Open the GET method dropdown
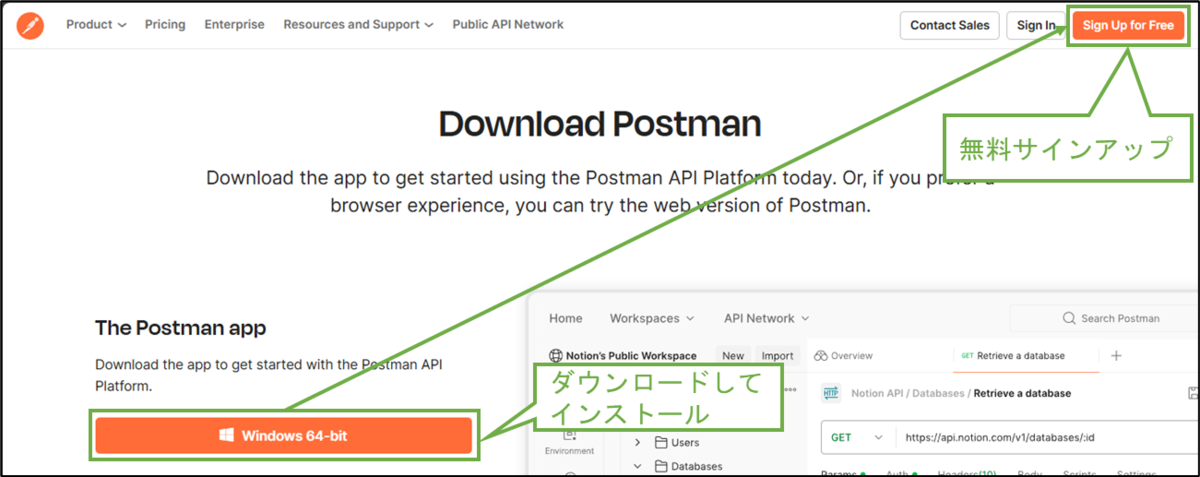 tap(858, 437)
